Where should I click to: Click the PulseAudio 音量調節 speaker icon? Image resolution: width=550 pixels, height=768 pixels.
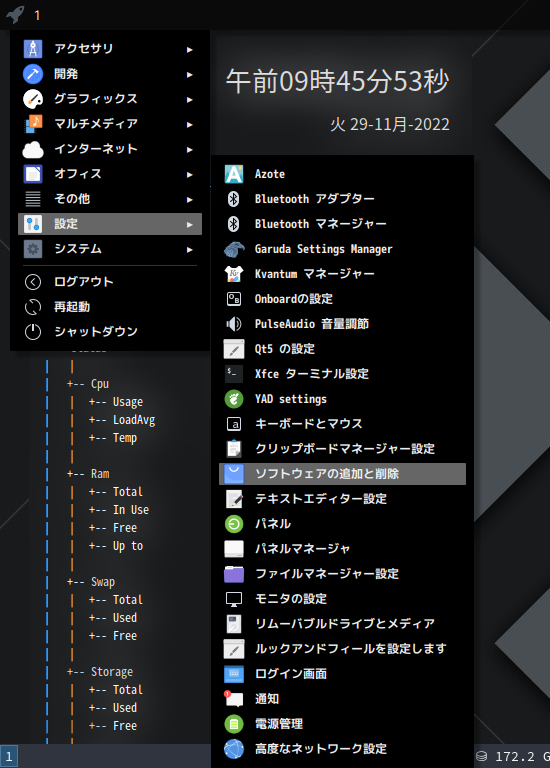click(234, 324)
